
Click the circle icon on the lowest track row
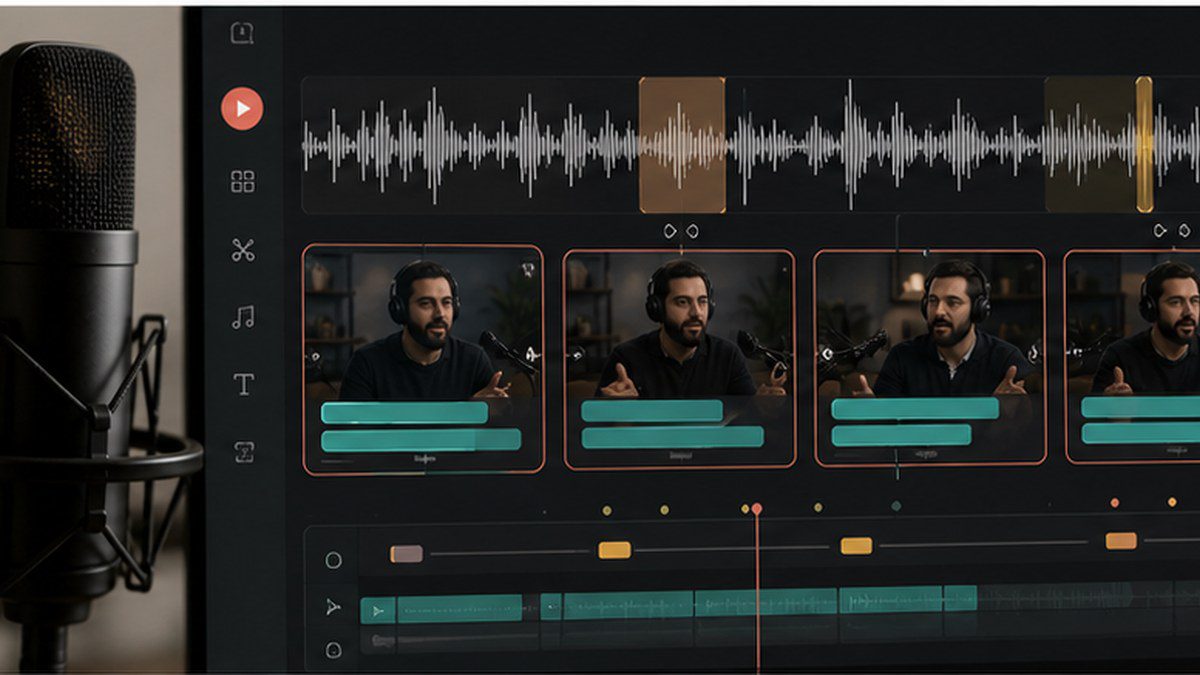point(334,650)
